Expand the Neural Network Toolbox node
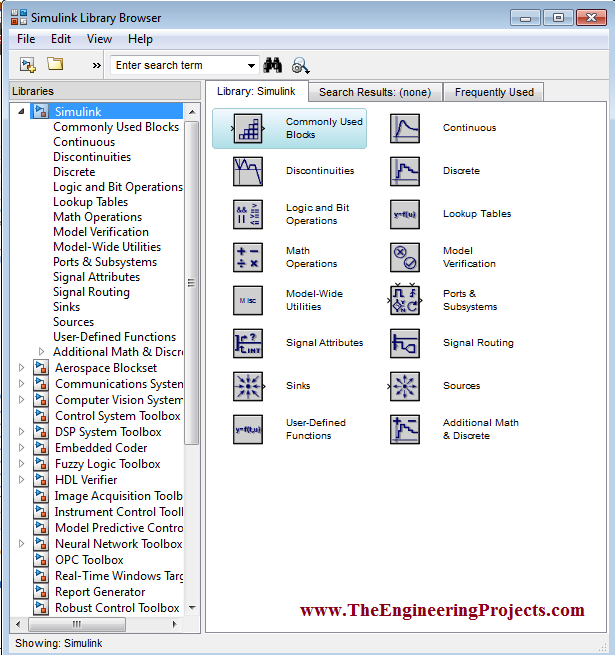The height and width of the screenshot is (655, 615). click(21, 543)
